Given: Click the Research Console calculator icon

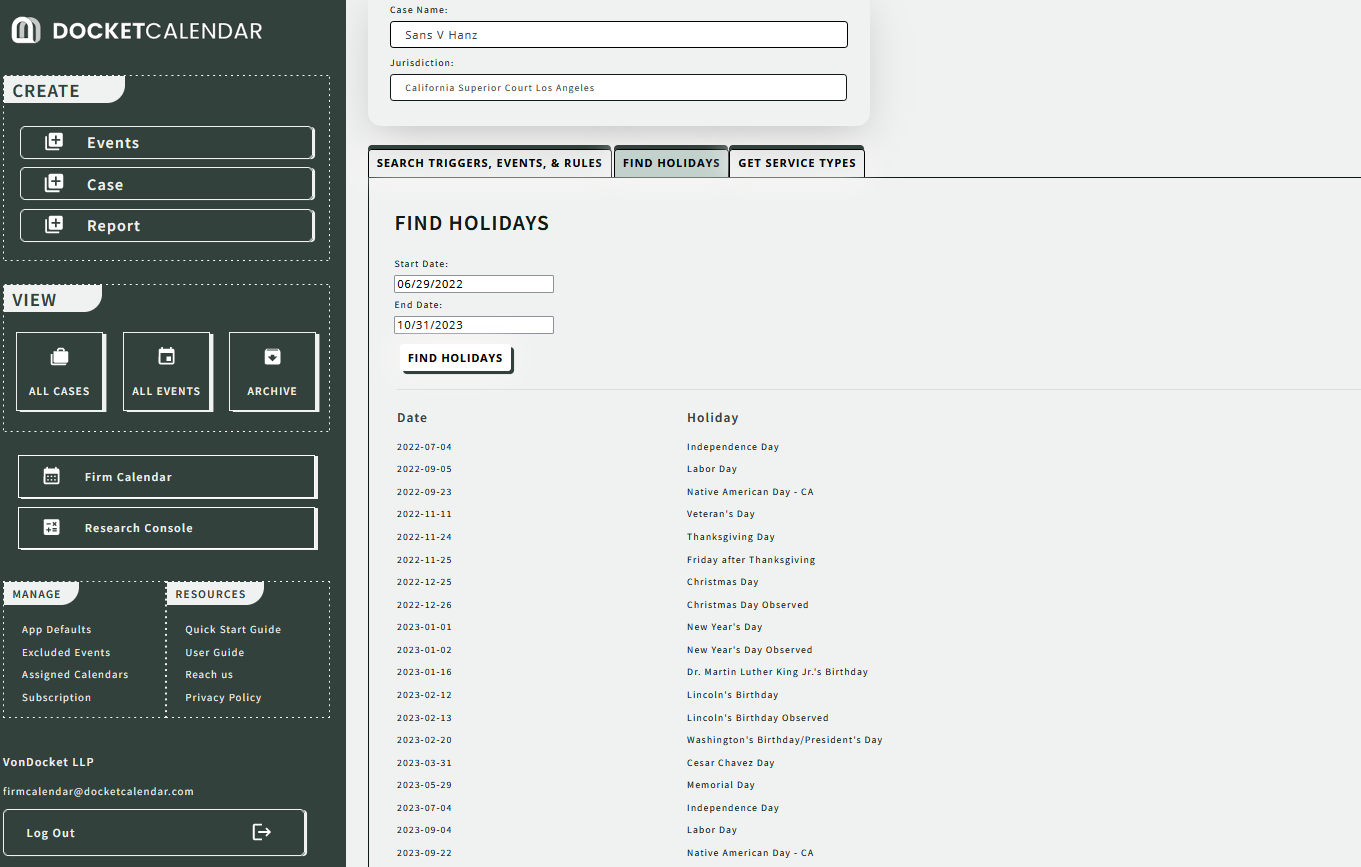Looking at the screenshot, I should 52,527.
